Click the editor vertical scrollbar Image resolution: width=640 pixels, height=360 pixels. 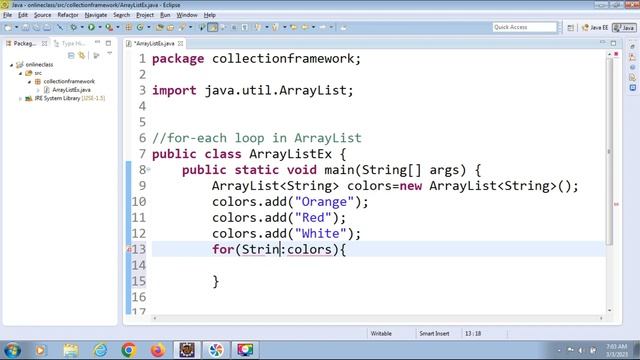pos(609,151)
